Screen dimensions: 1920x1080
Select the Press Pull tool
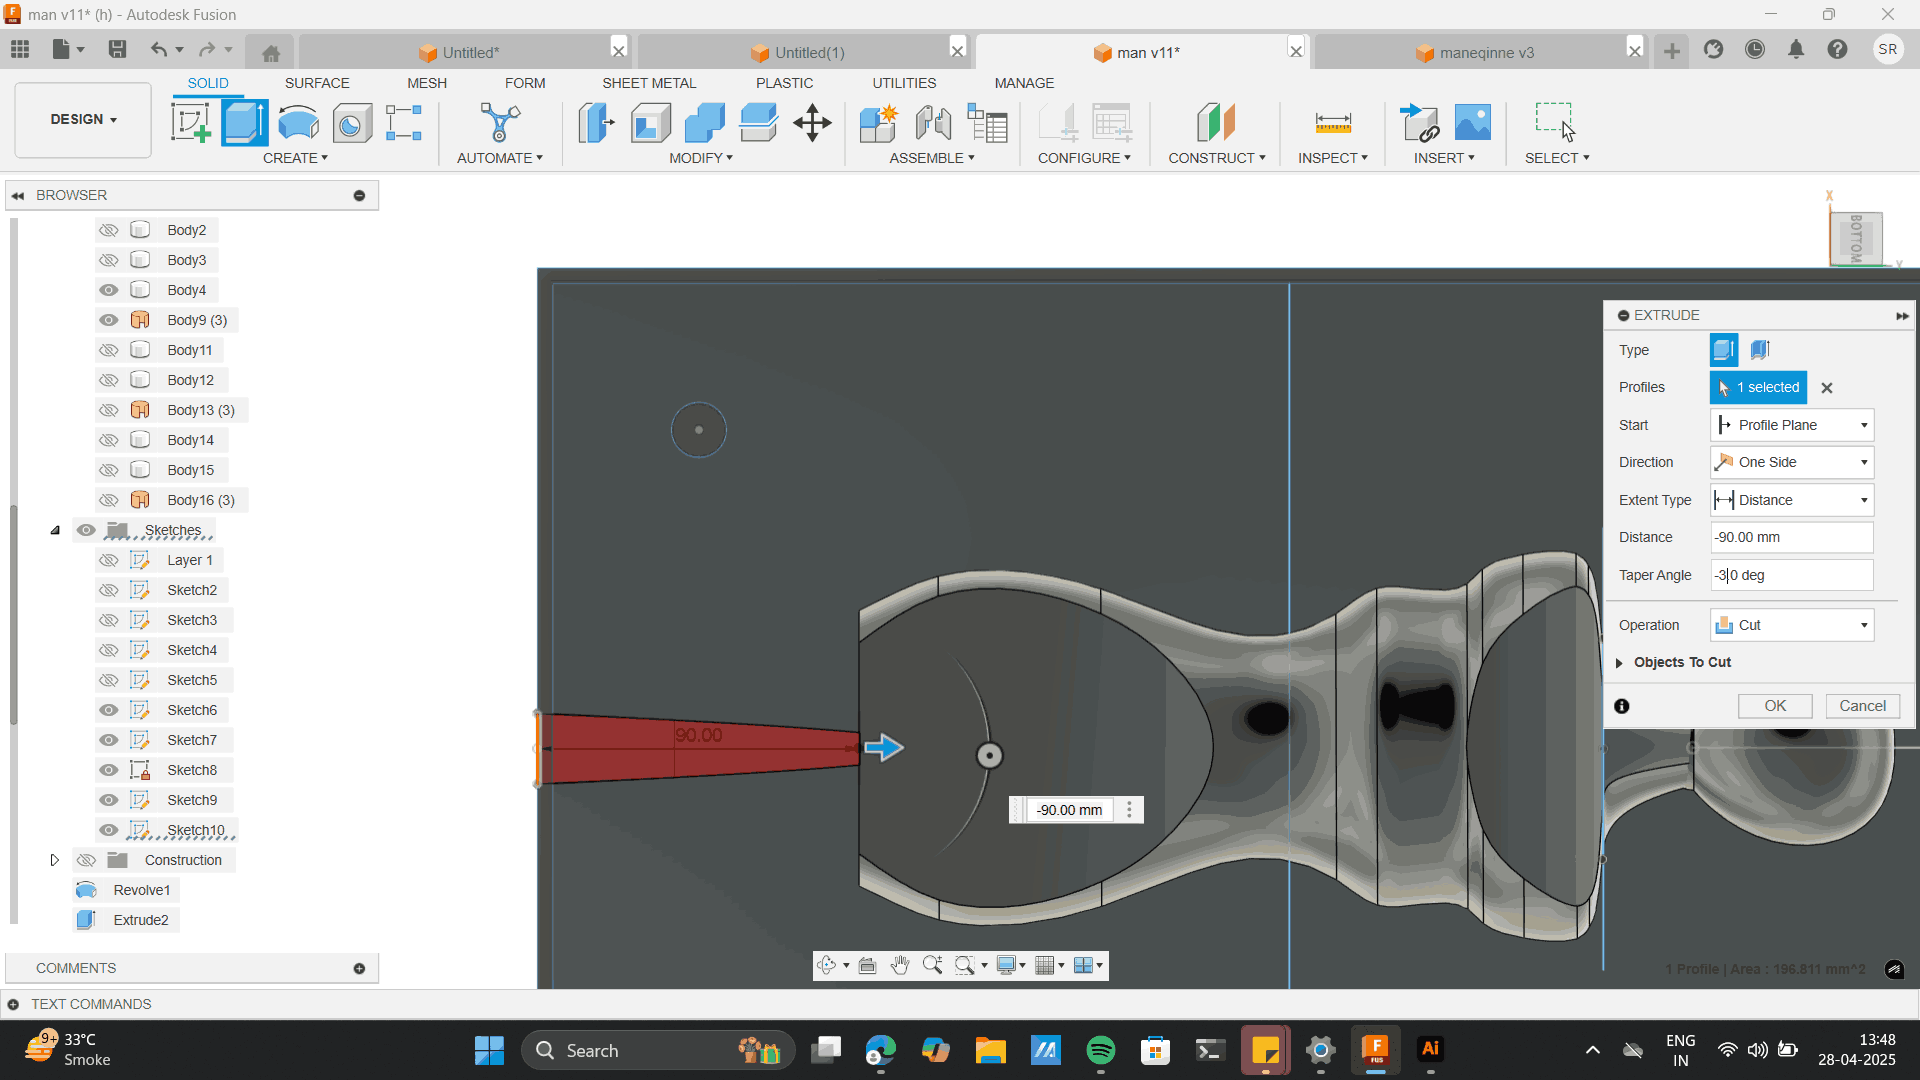pos(596,123)
